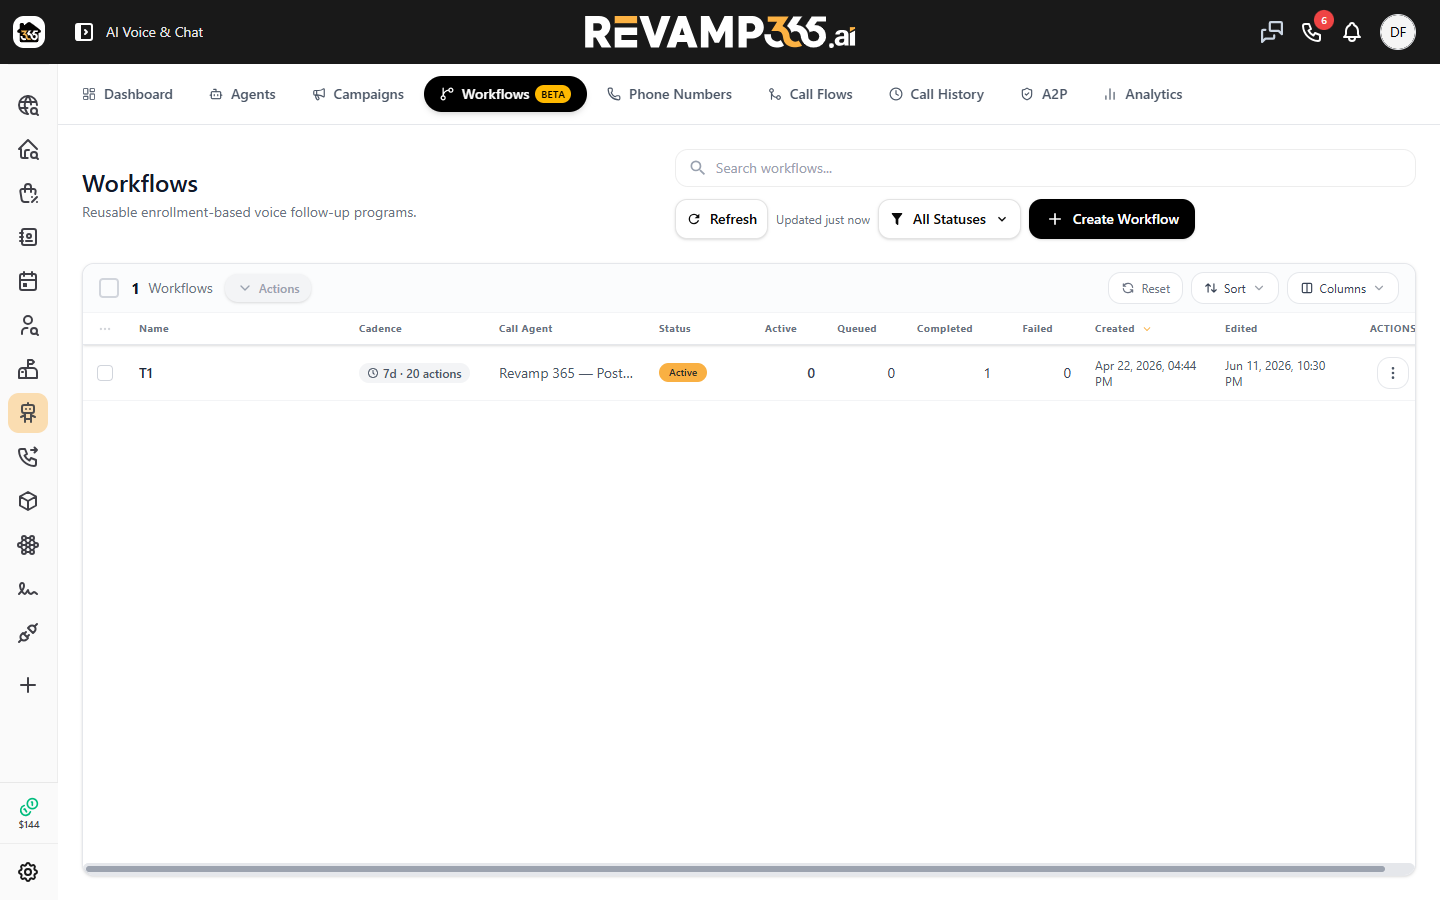Open the shopping bag sidebar icon
The image size is (1440, 900).
(28, 193)
